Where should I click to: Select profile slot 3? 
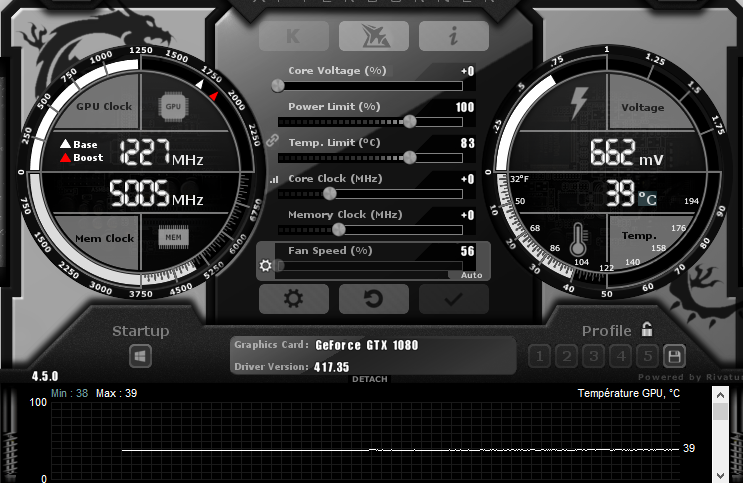coord(593,356)
